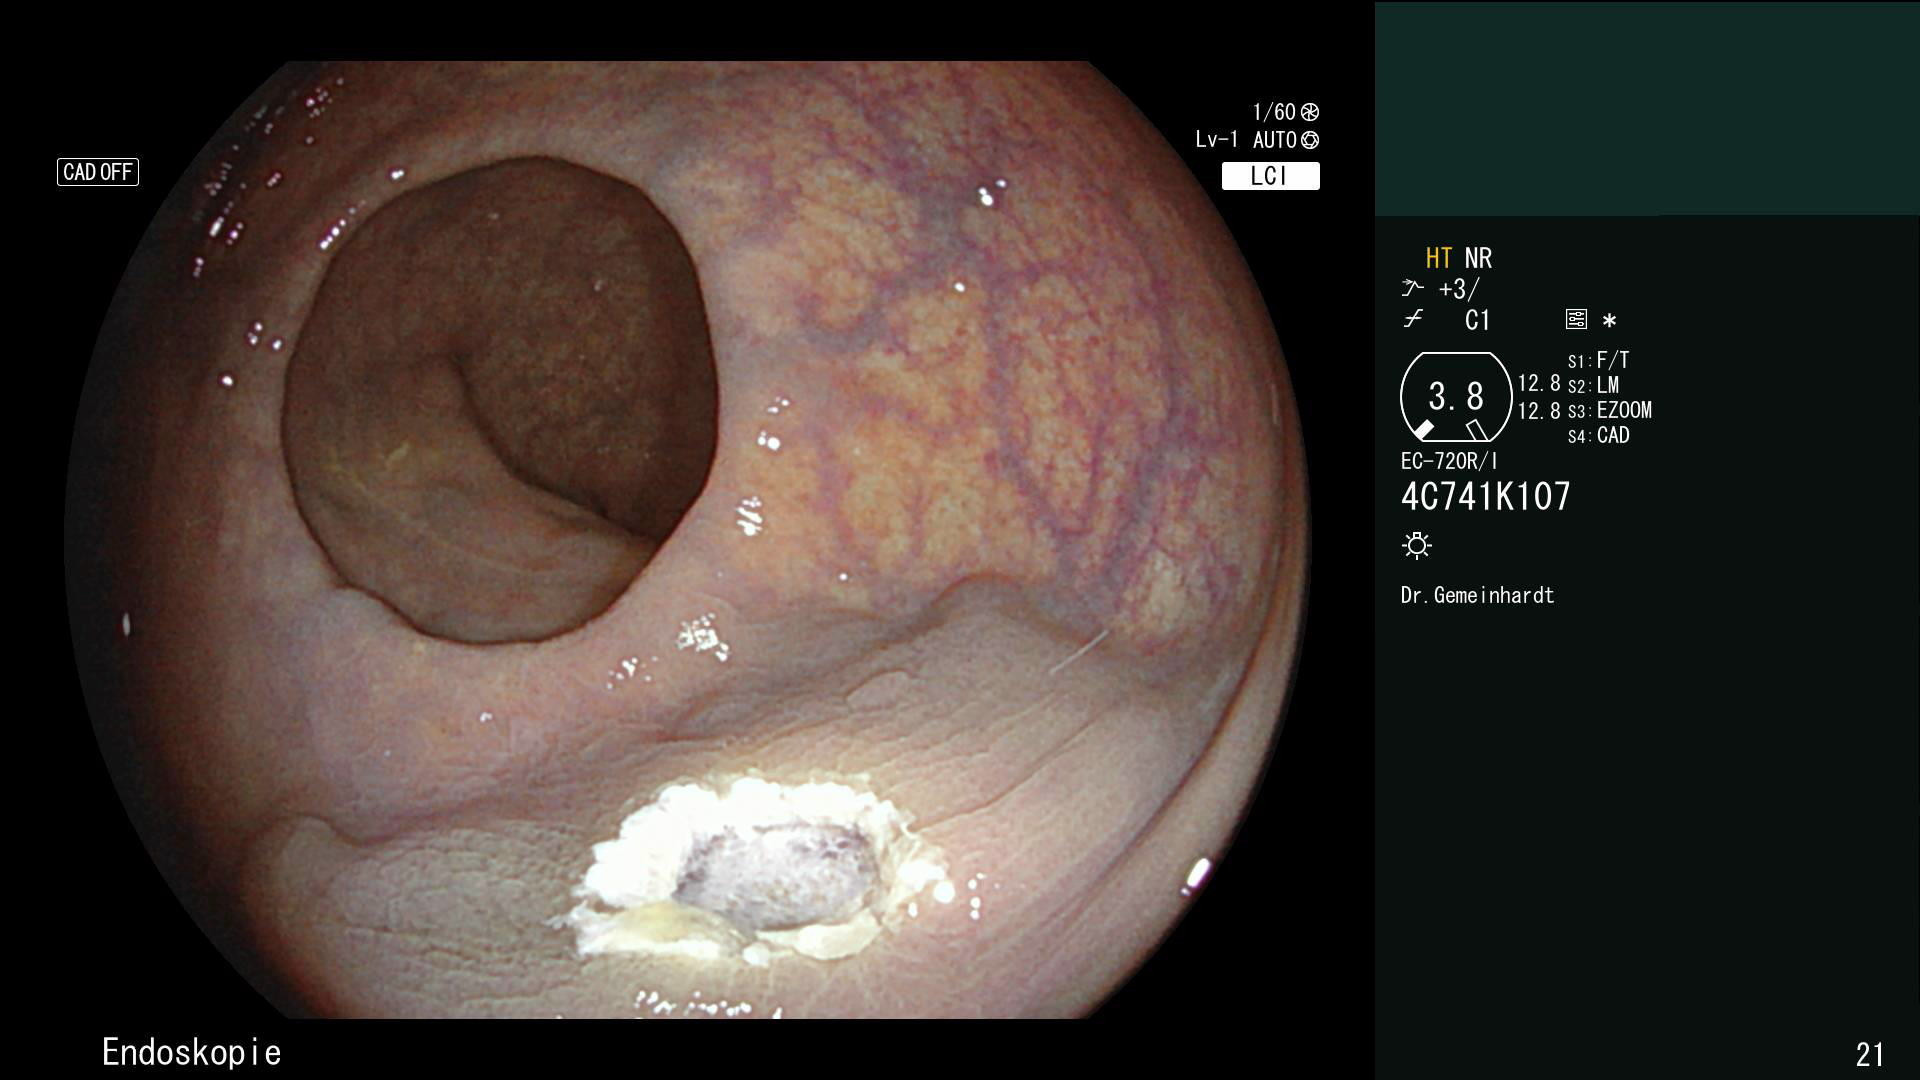Click the scope diameter 3.8 diagram
Screen dimensions: 1920x1080
[x=1455, y=397]
